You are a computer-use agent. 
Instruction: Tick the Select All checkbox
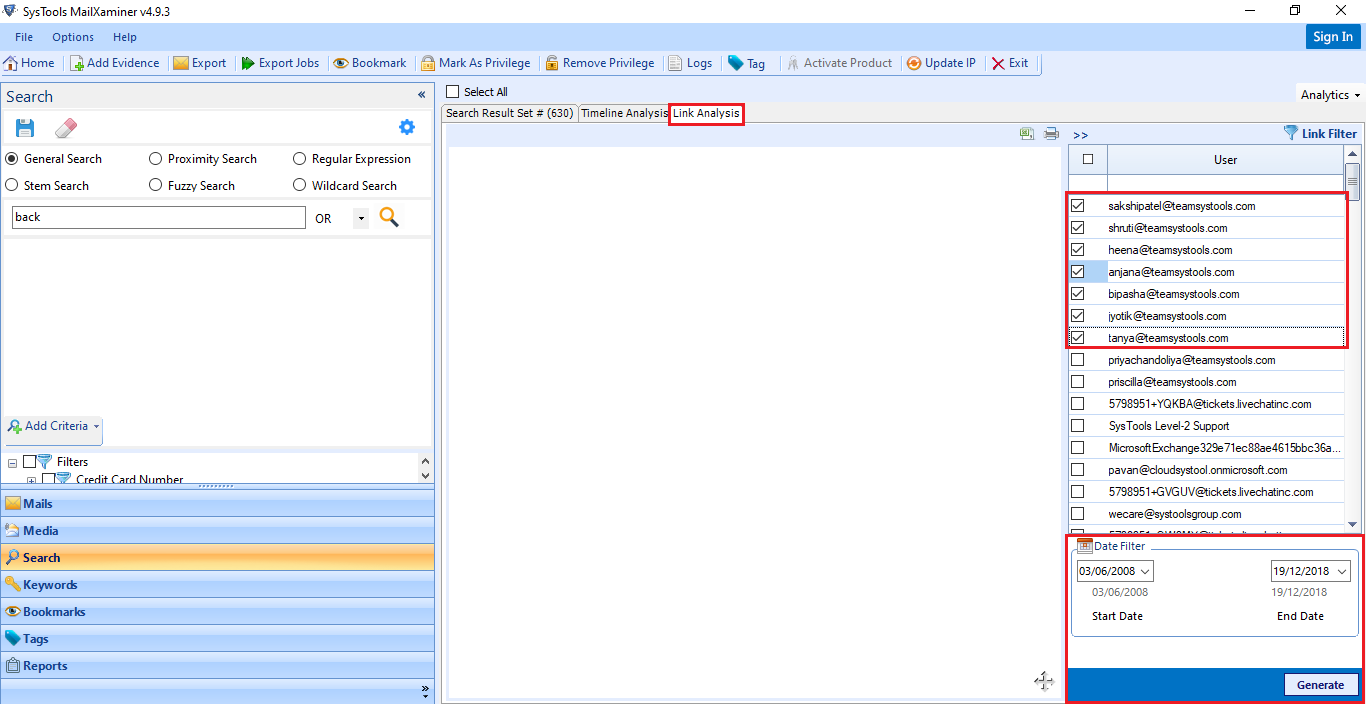tap(453, 92)
